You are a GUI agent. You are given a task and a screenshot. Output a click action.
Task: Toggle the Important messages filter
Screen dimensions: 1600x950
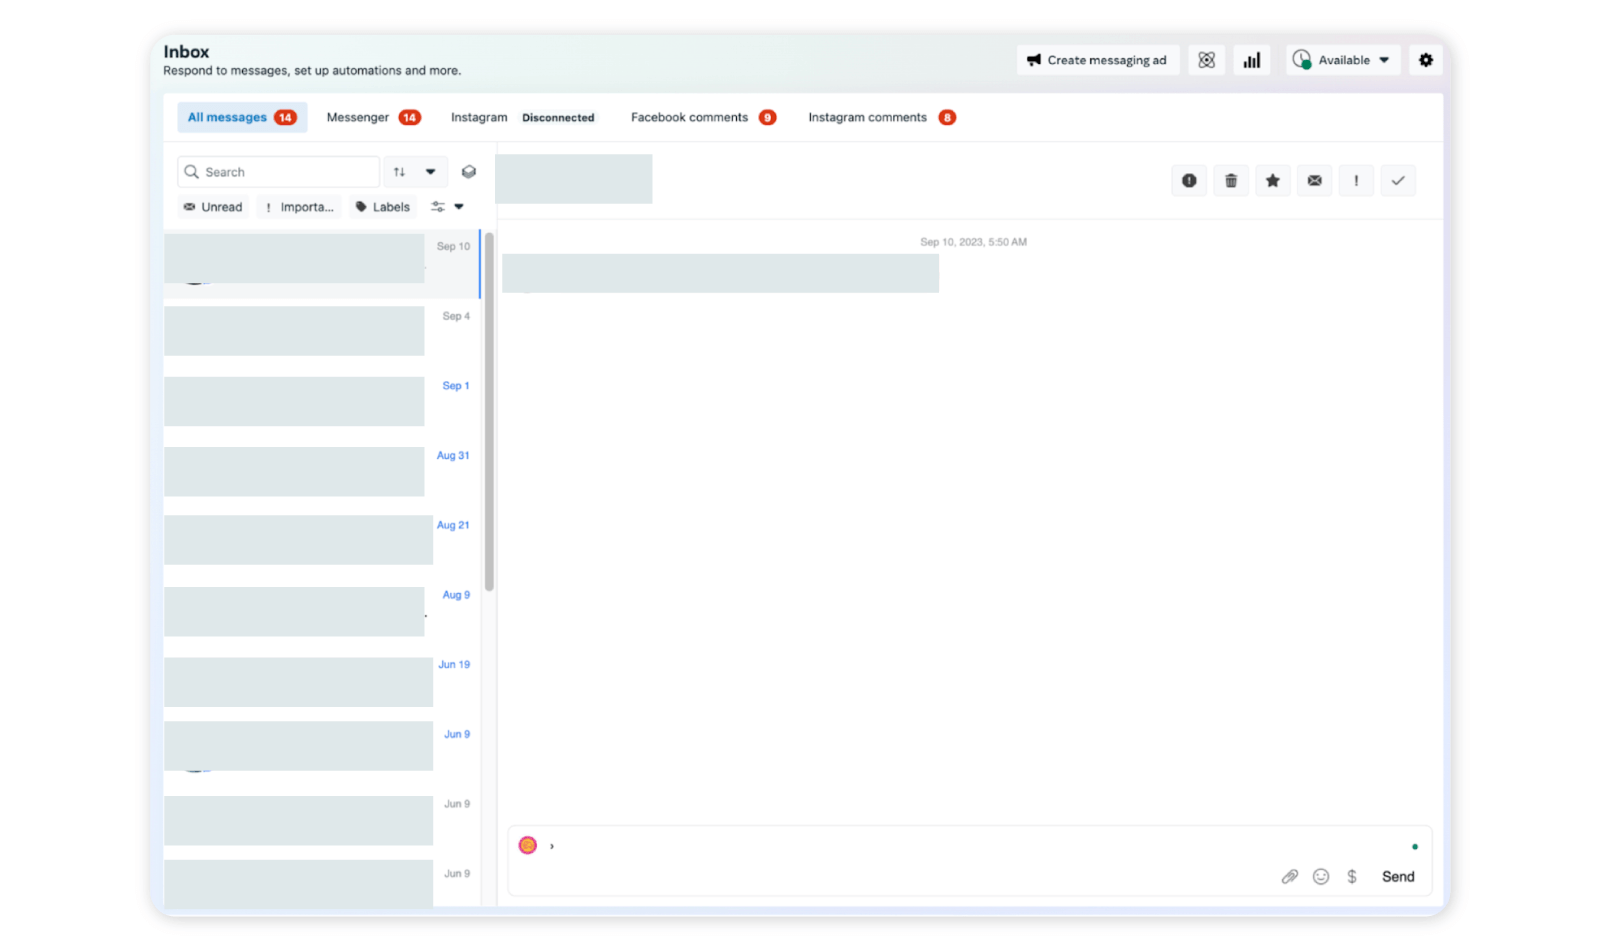(x=298, y=207)
